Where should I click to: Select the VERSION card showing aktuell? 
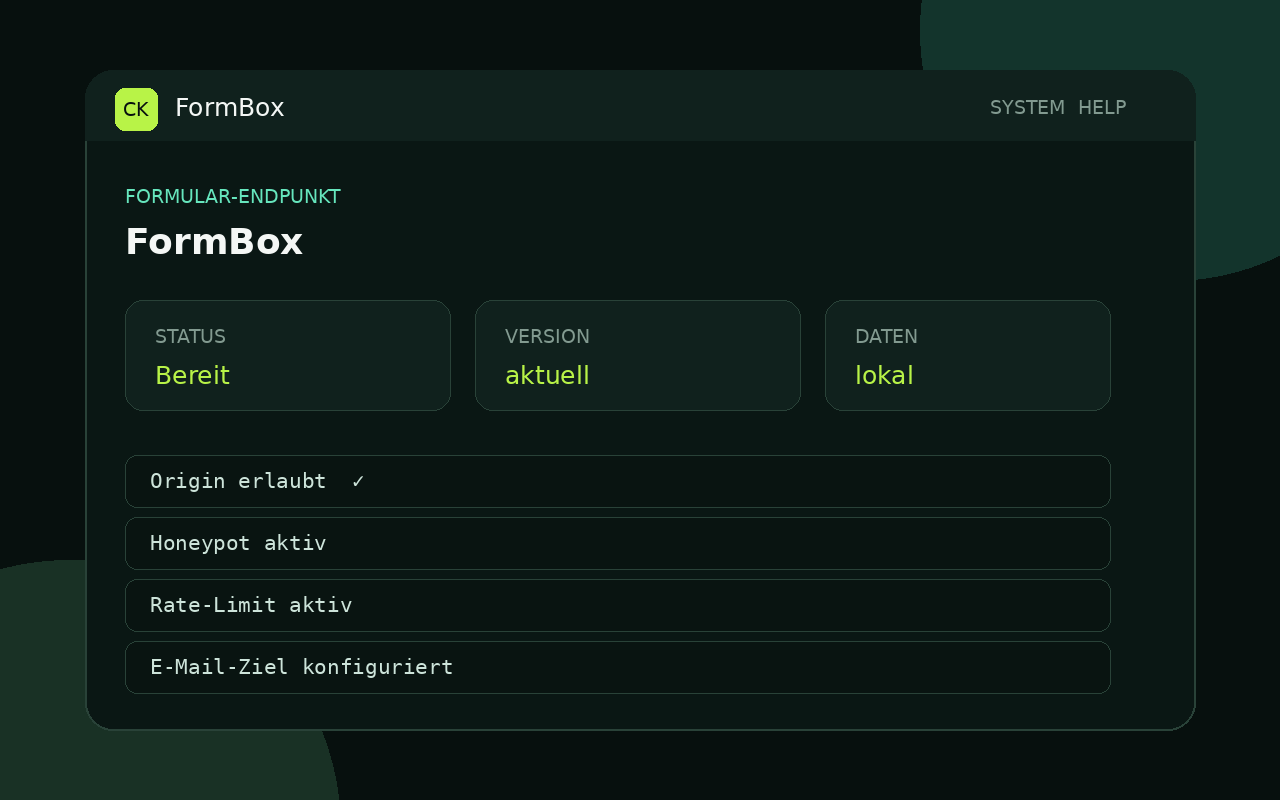tap(638, 355)
